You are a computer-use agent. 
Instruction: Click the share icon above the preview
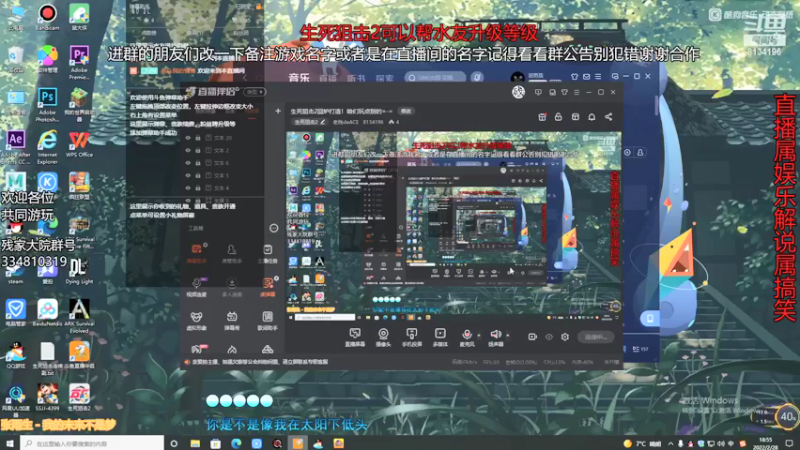click(x=609, y=117)
